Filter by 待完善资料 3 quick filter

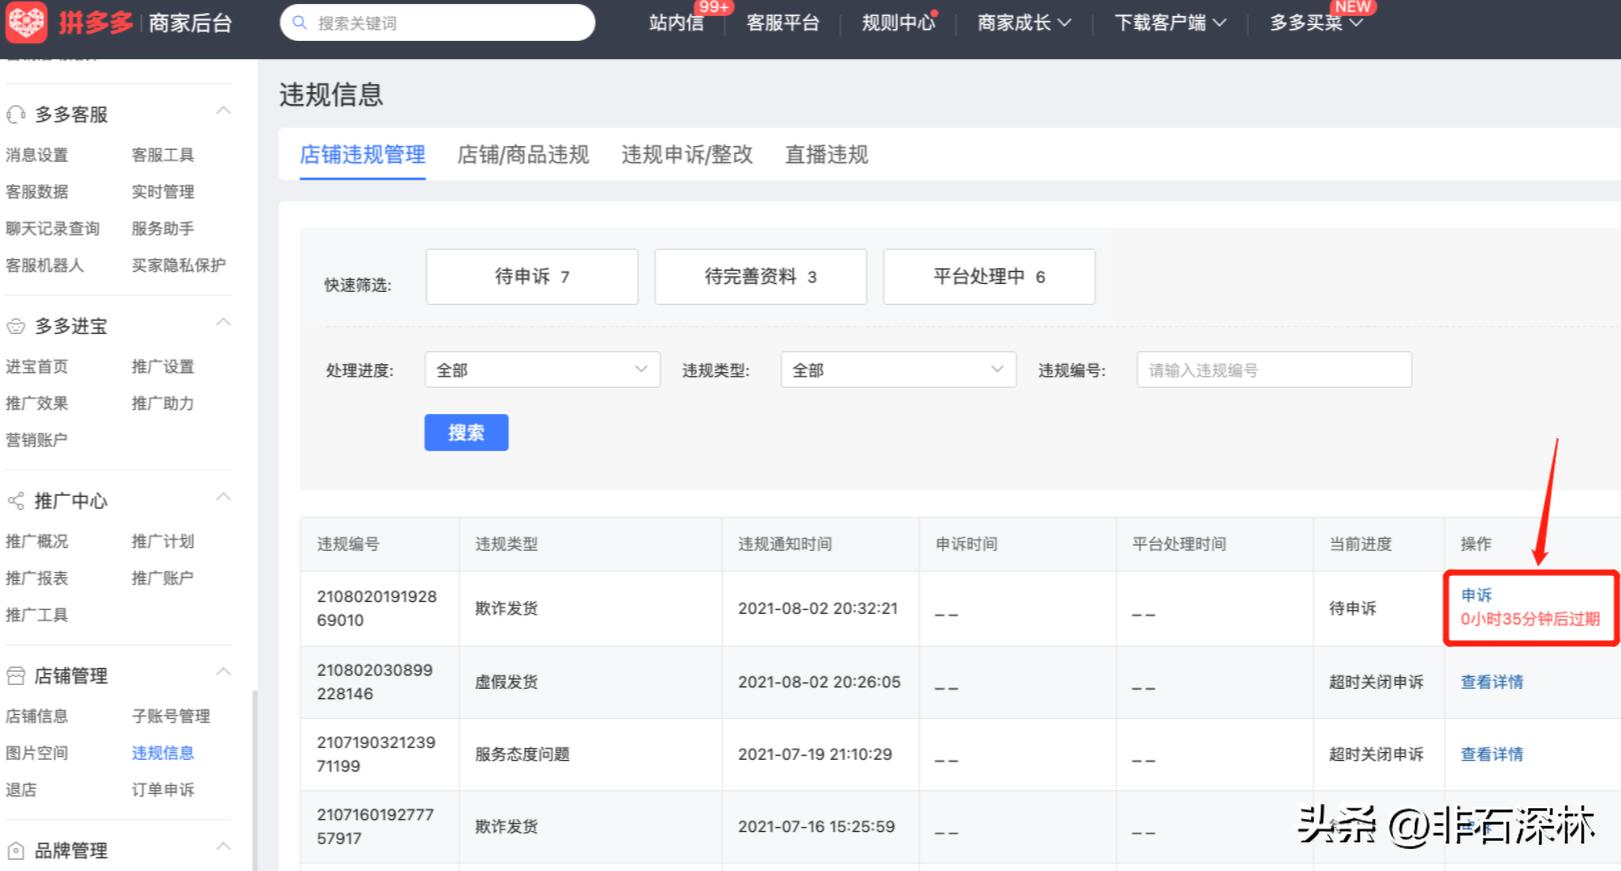tap(760, 277)
